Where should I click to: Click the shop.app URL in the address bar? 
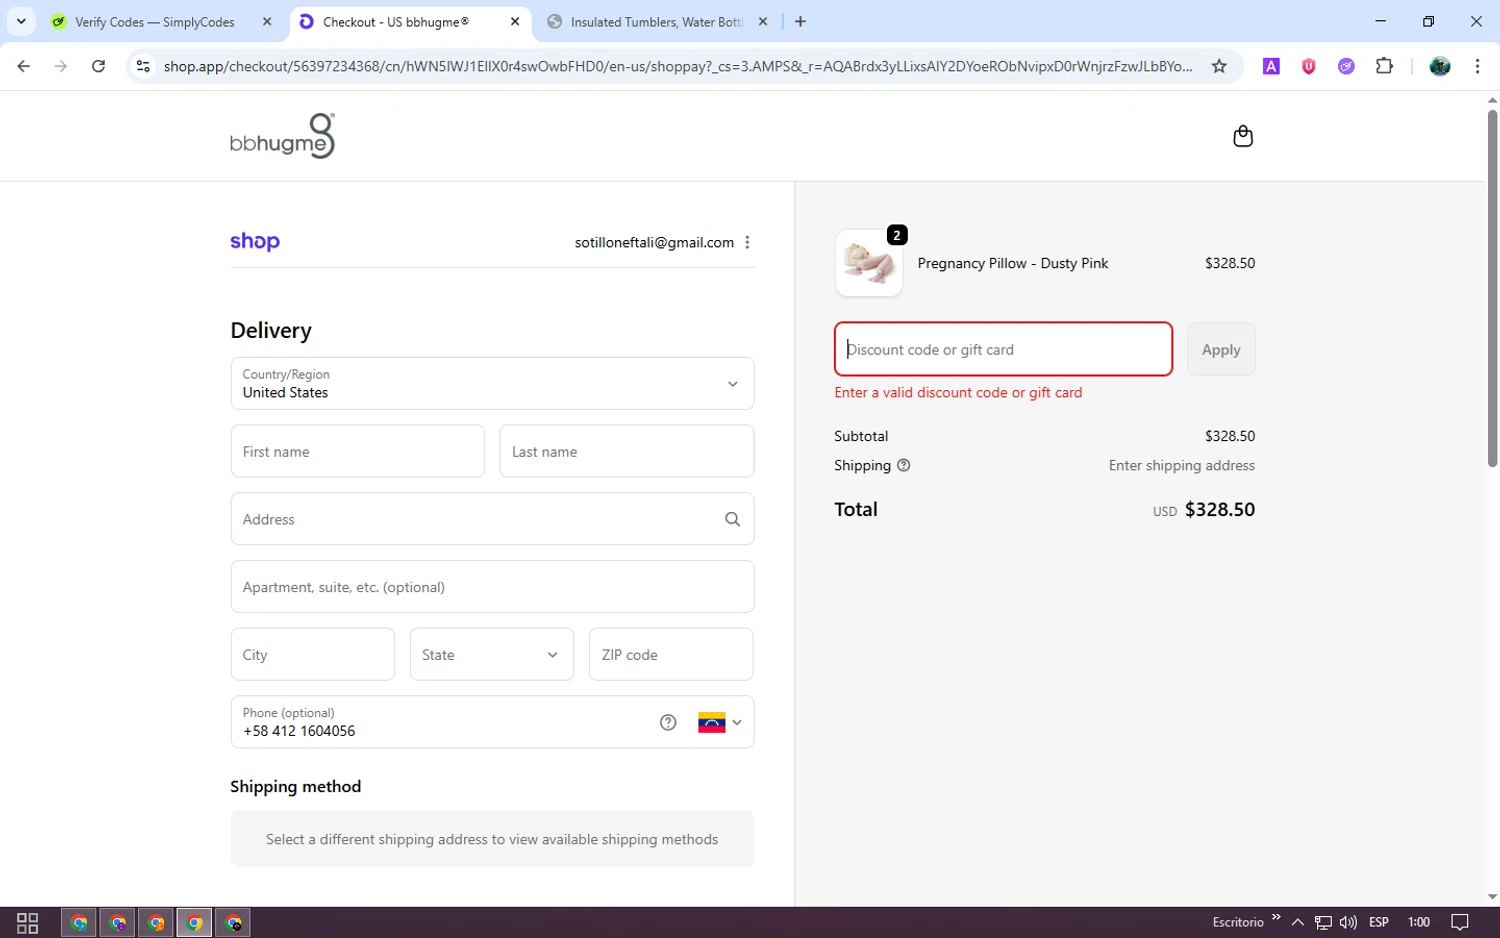click(x=678, y=66)
